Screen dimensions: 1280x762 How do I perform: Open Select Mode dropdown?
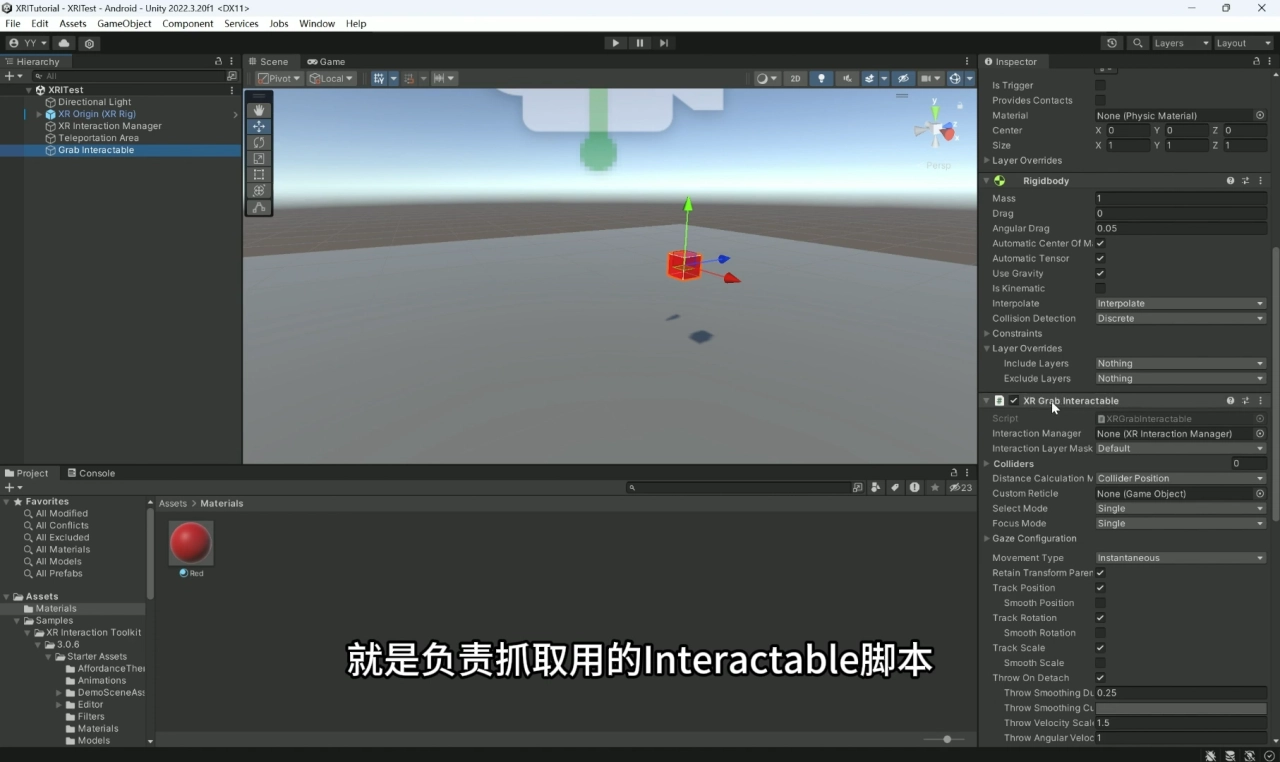click(1180, 508)
